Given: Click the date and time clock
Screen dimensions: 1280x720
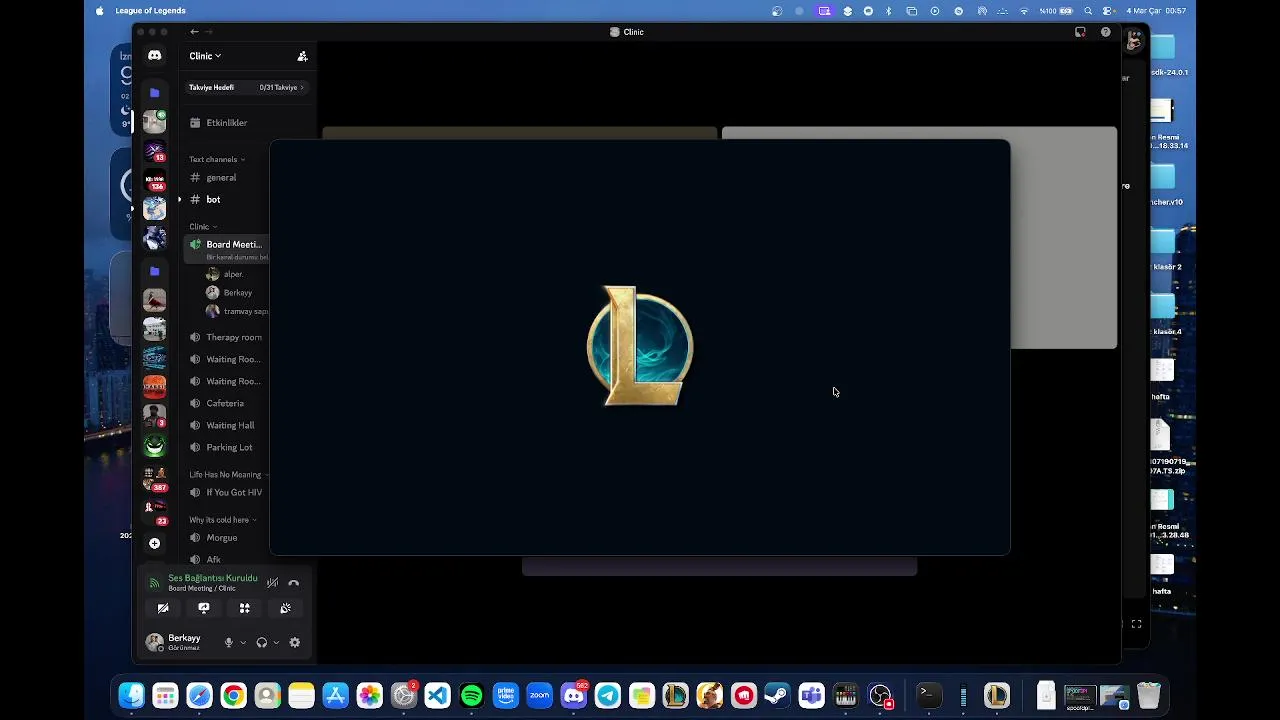Looking at the screenshot, I should pos(1156,11).
